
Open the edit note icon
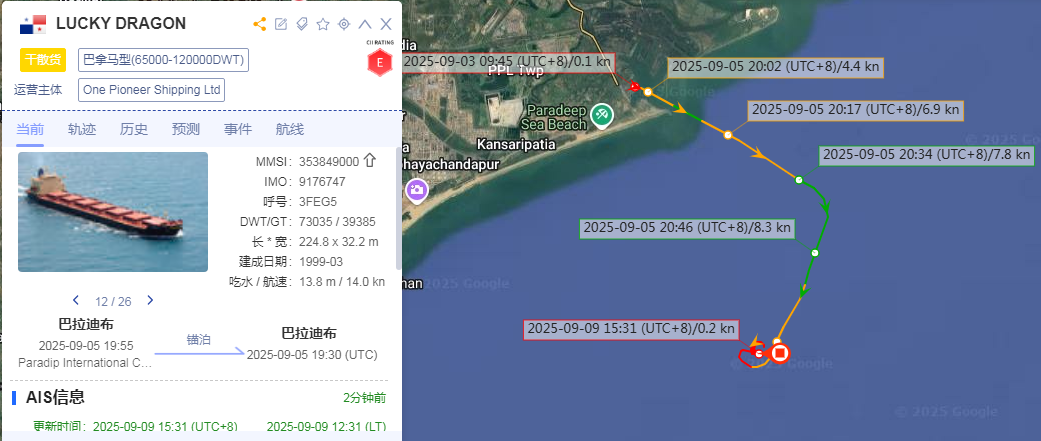[x=281, y=25]
